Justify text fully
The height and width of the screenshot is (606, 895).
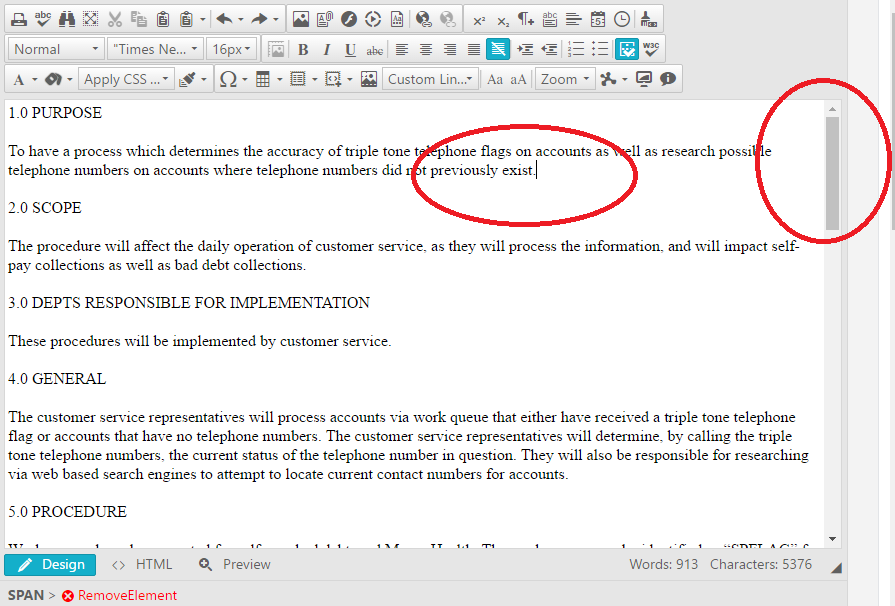(474, 50)
